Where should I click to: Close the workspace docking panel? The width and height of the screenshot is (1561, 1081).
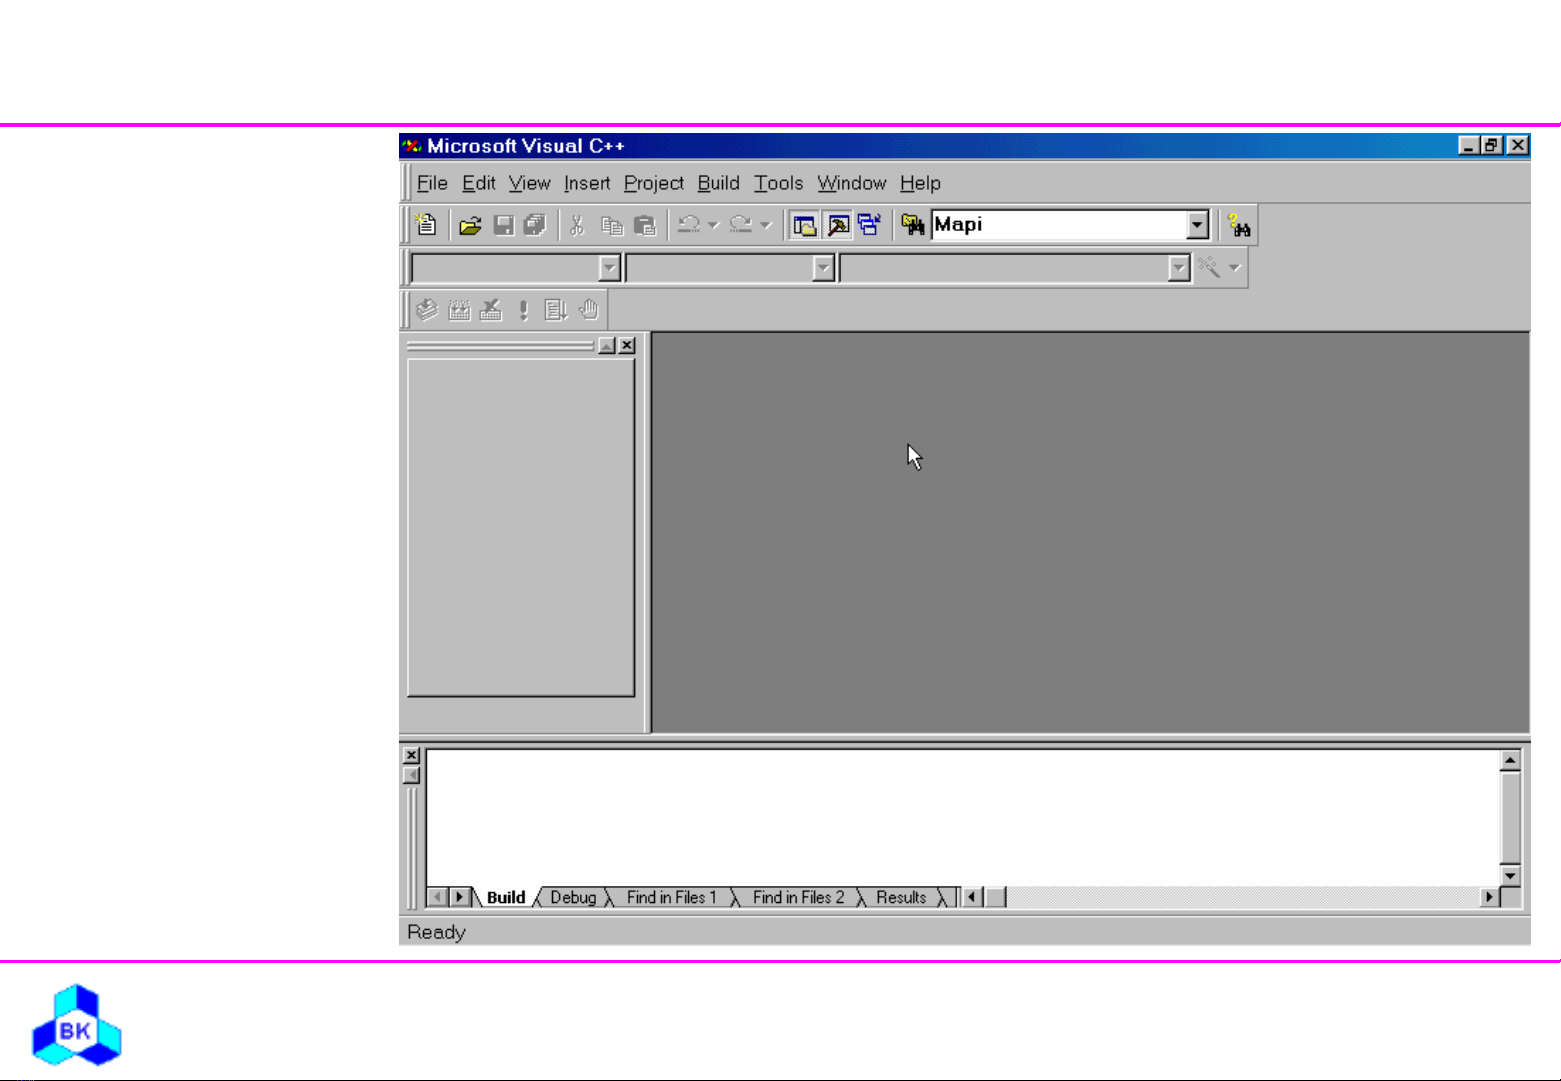point(627,345)
